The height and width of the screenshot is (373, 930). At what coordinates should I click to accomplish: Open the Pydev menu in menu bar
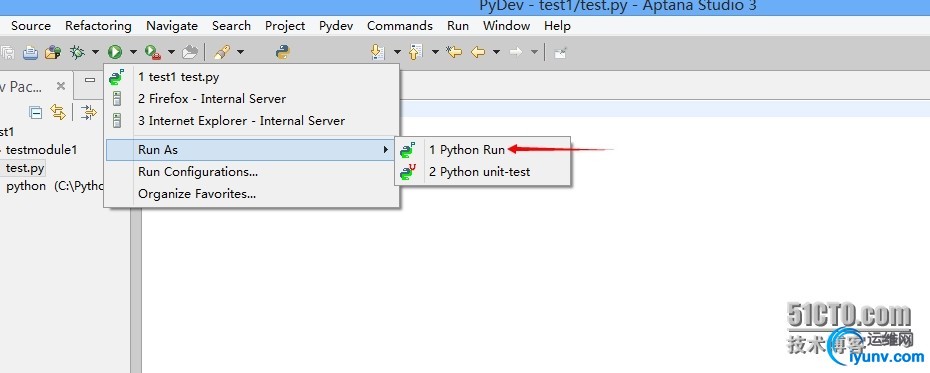(x=336, y=25)
